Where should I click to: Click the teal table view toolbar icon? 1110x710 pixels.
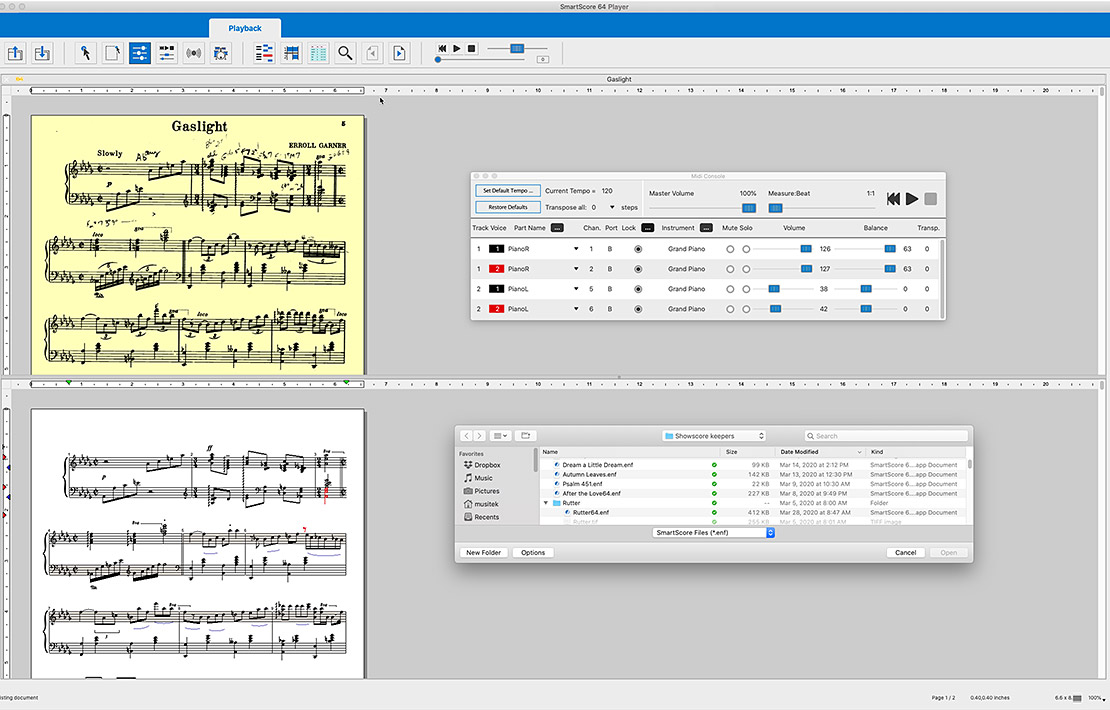point(318,53)
